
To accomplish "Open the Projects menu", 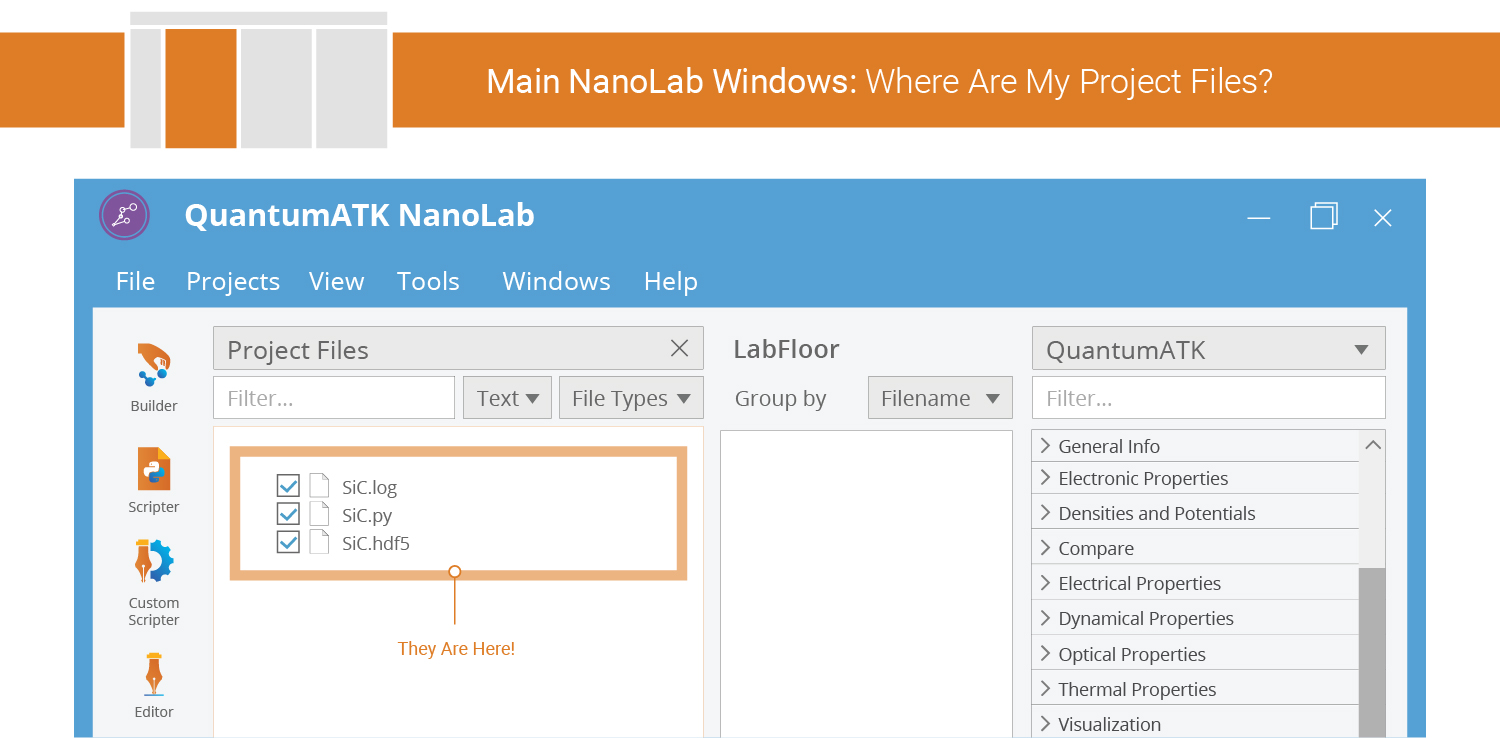I will coord(233,282).
